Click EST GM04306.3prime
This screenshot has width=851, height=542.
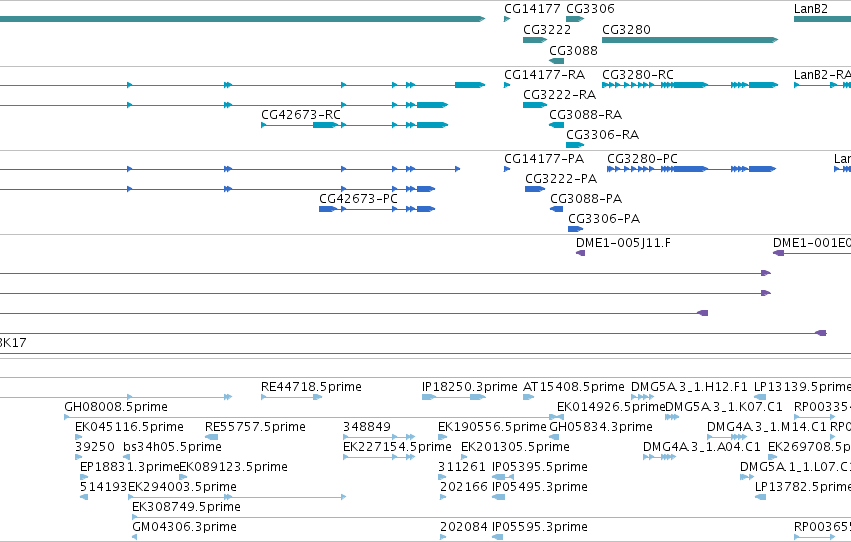click(184, 528)
